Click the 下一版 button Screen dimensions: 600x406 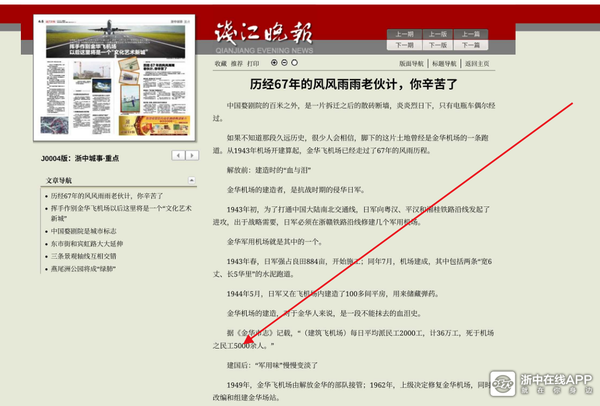click(x=438, y=45)
